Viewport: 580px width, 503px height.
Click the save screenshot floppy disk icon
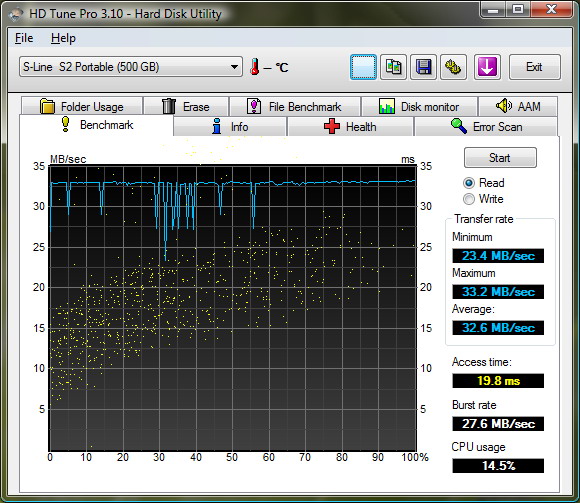(423, 67)
